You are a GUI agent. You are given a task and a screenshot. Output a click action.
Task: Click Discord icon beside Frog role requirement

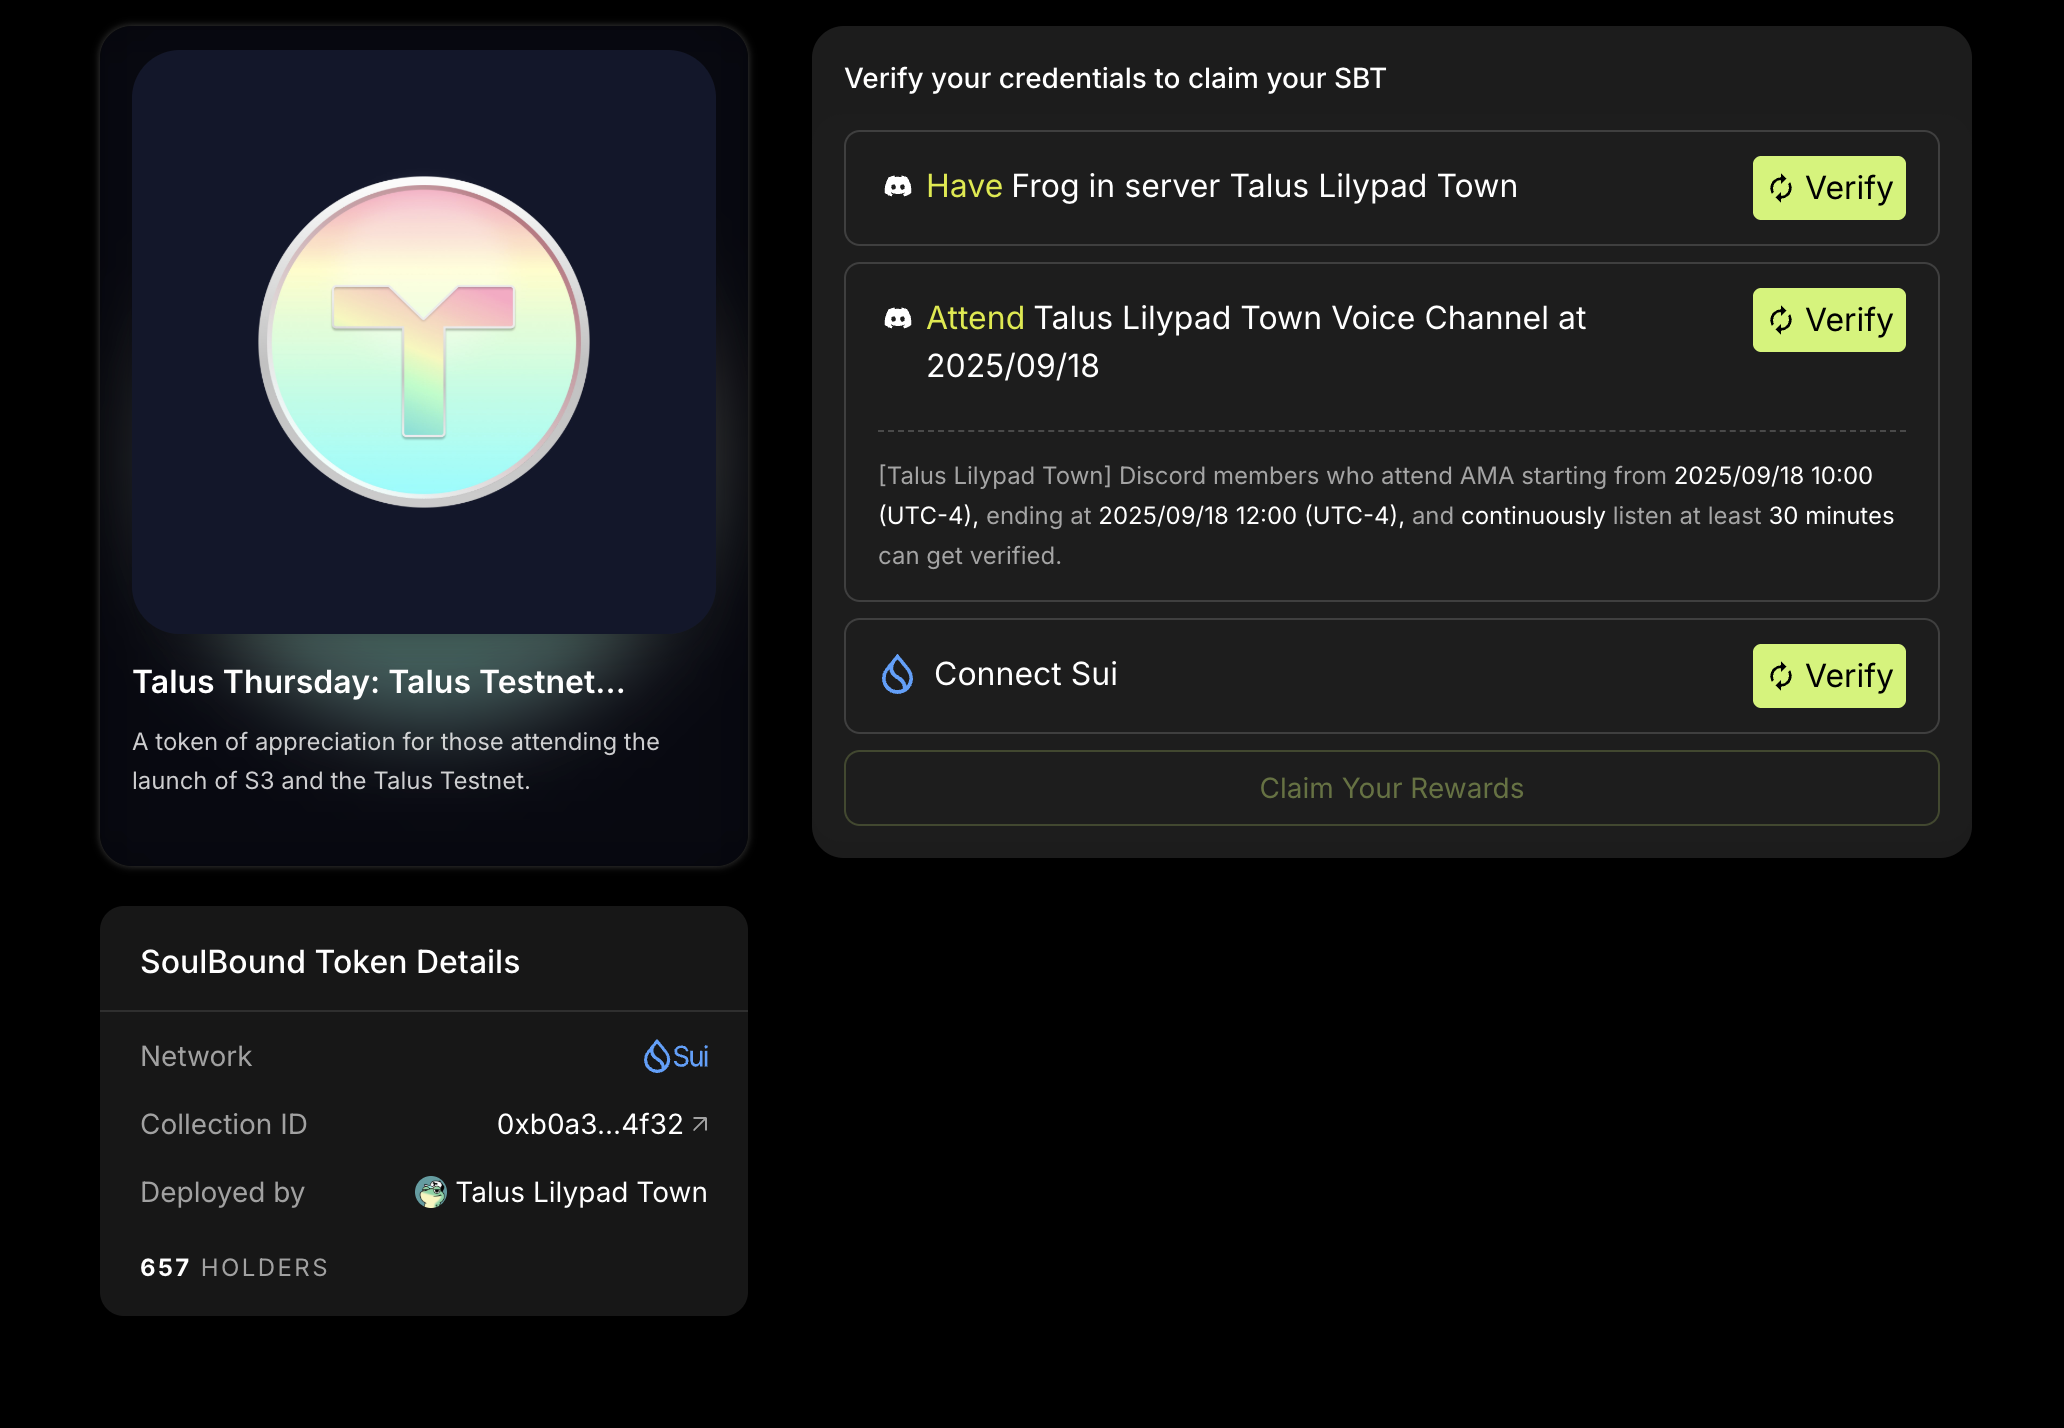coord(897,187)
